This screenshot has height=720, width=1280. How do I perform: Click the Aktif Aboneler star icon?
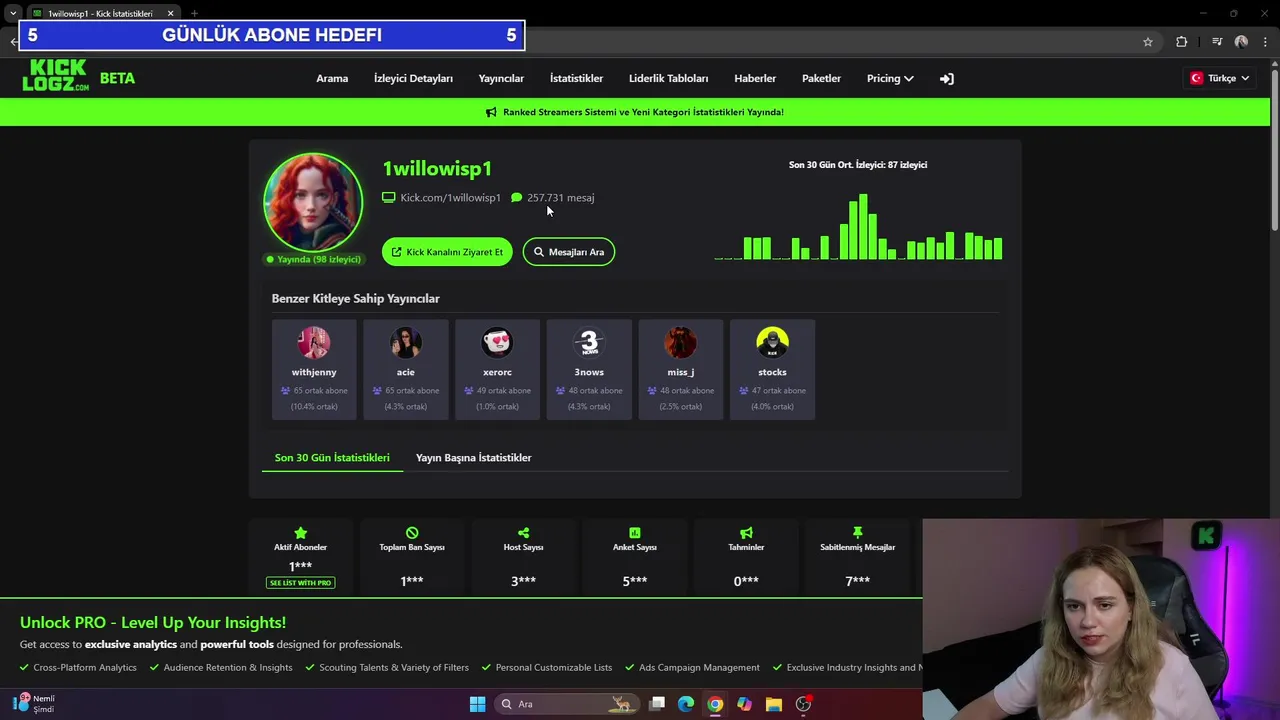[300, 533]
